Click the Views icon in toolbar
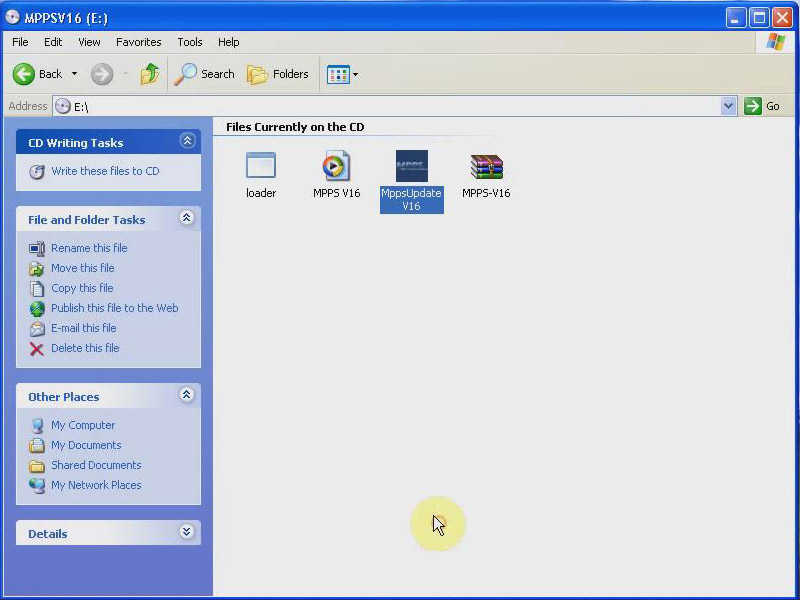The image size is (800, 600). coord(338,74)
